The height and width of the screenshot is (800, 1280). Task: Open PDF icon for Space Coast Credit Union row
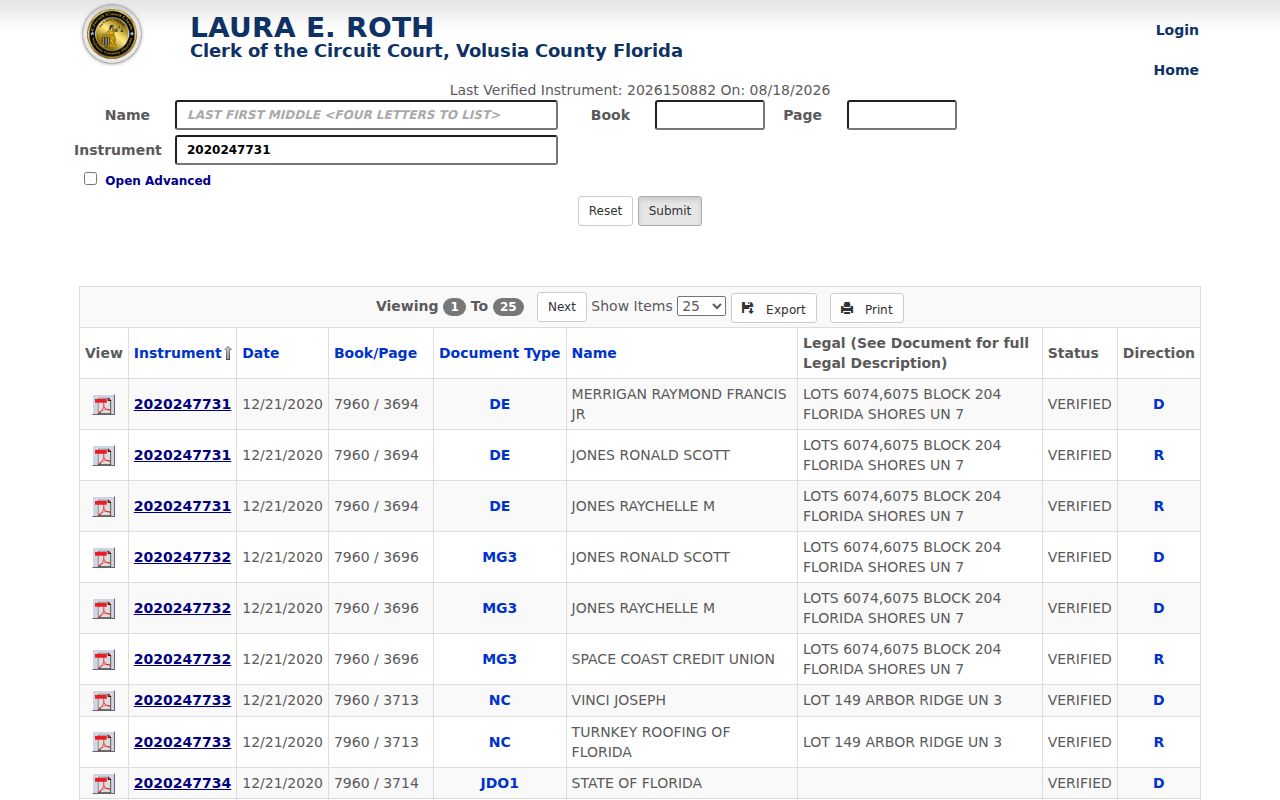click(x=104, y=660)
